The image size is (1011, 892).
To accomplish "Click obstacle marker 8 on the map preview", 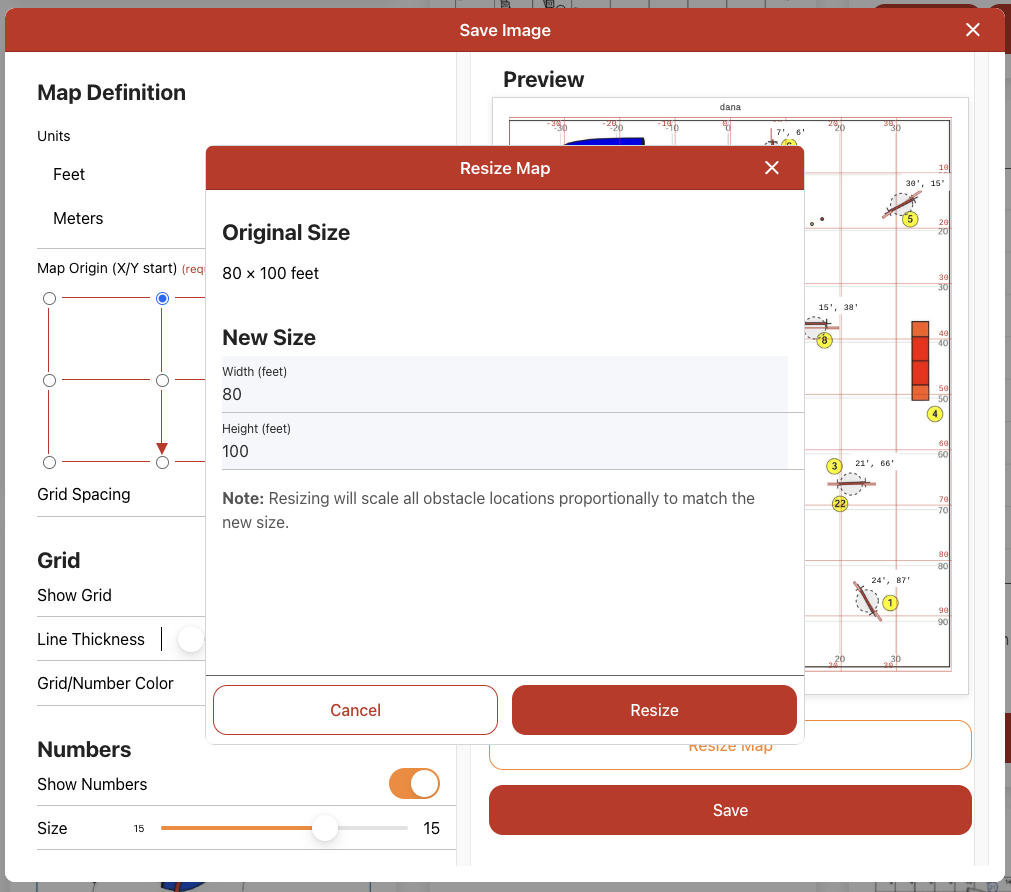I will point(823,340).
